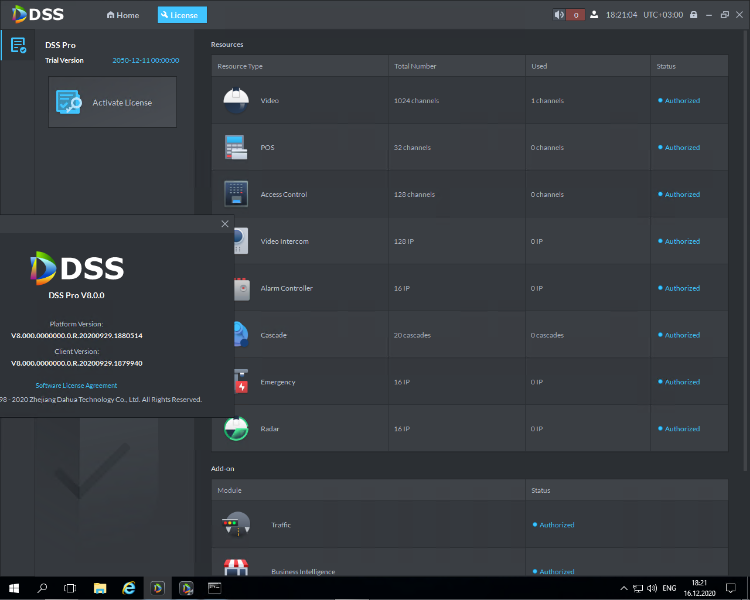Click the Emergency resource icon
Image resolution: width=750 pixels, height=600 pixels.
(241, 381)
